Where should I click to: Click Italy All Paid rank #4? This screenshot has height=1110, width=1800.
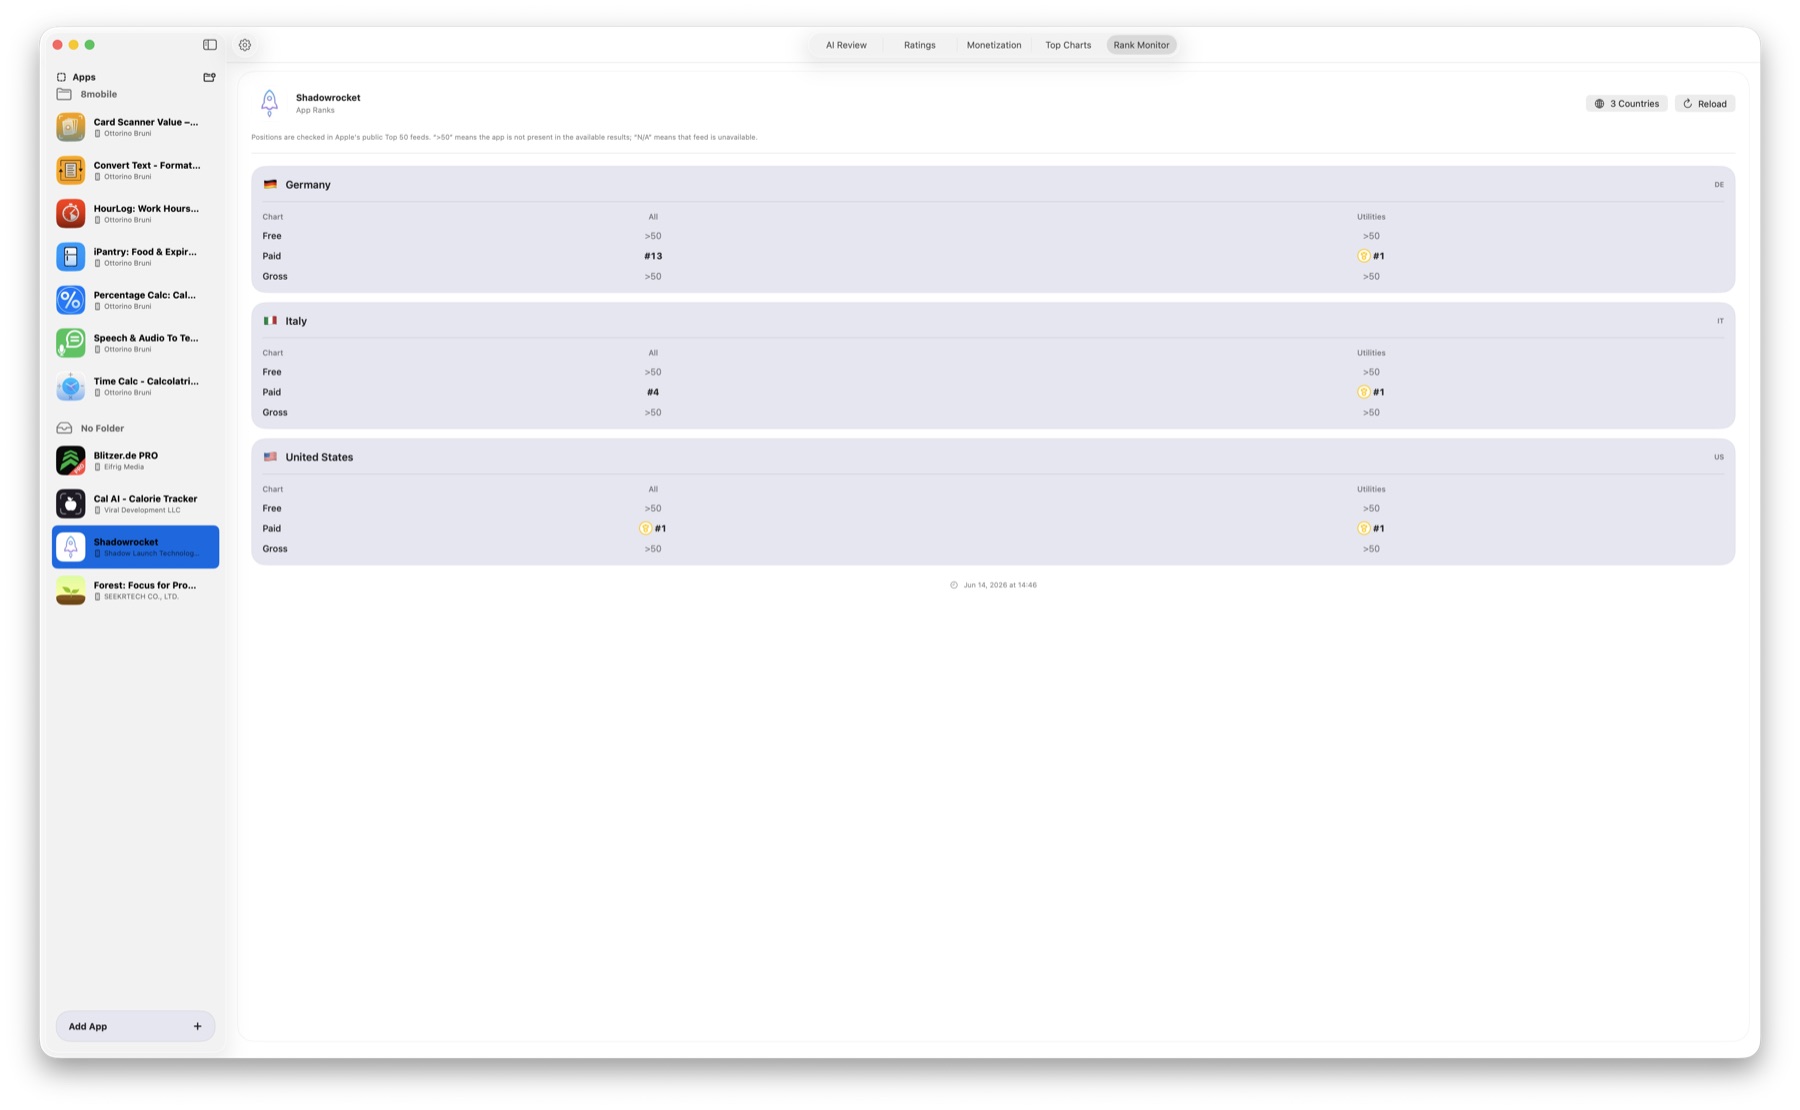pos(653,392)
